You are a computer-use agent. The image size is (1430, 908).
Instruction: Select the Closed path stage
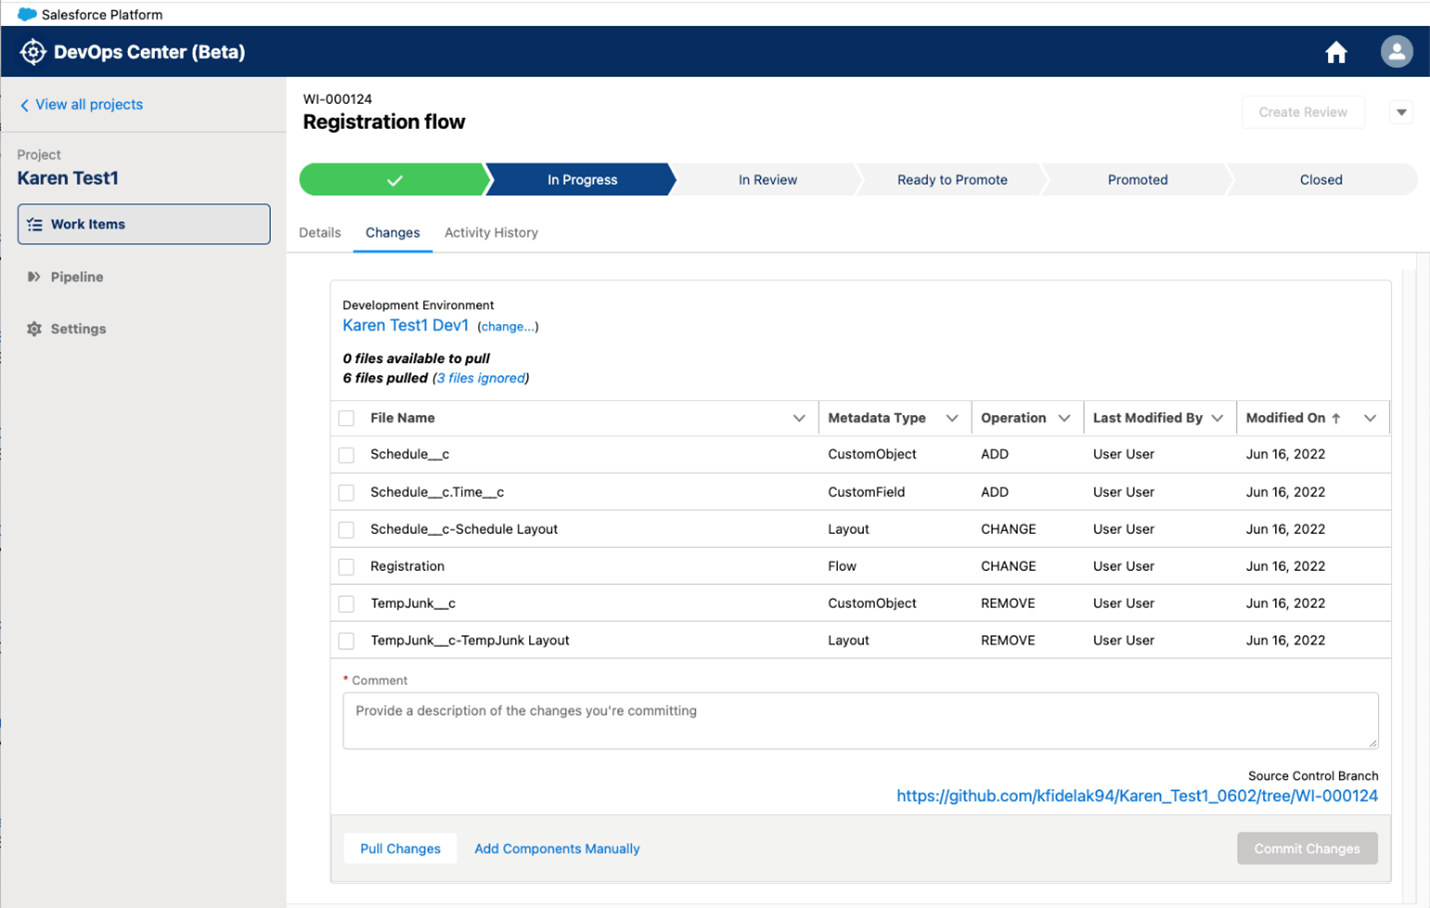point(1321,180)
